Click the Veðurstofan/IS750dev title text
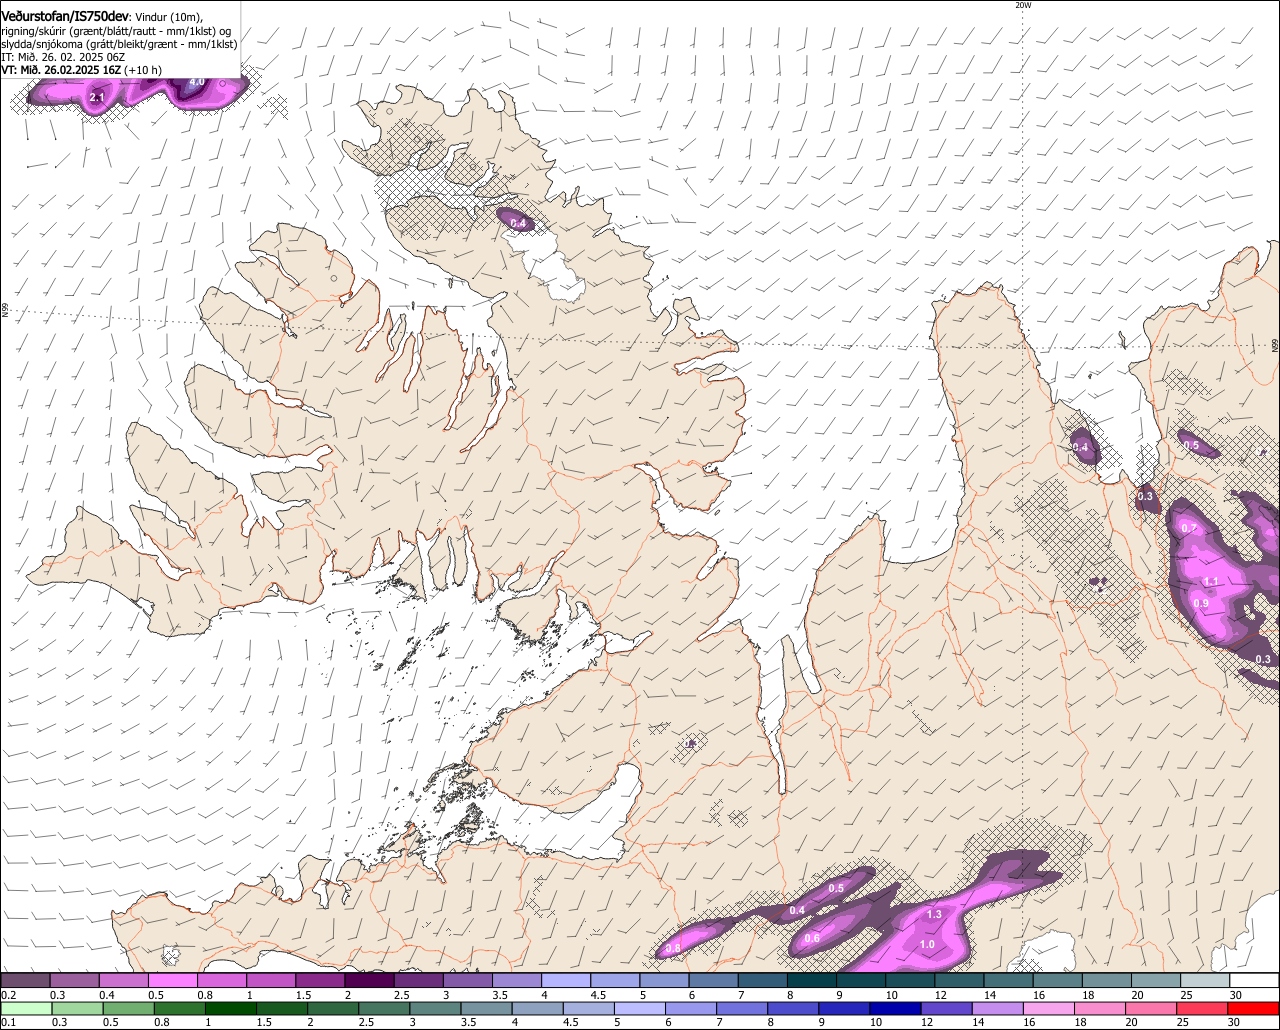 [x=65, y=17]
